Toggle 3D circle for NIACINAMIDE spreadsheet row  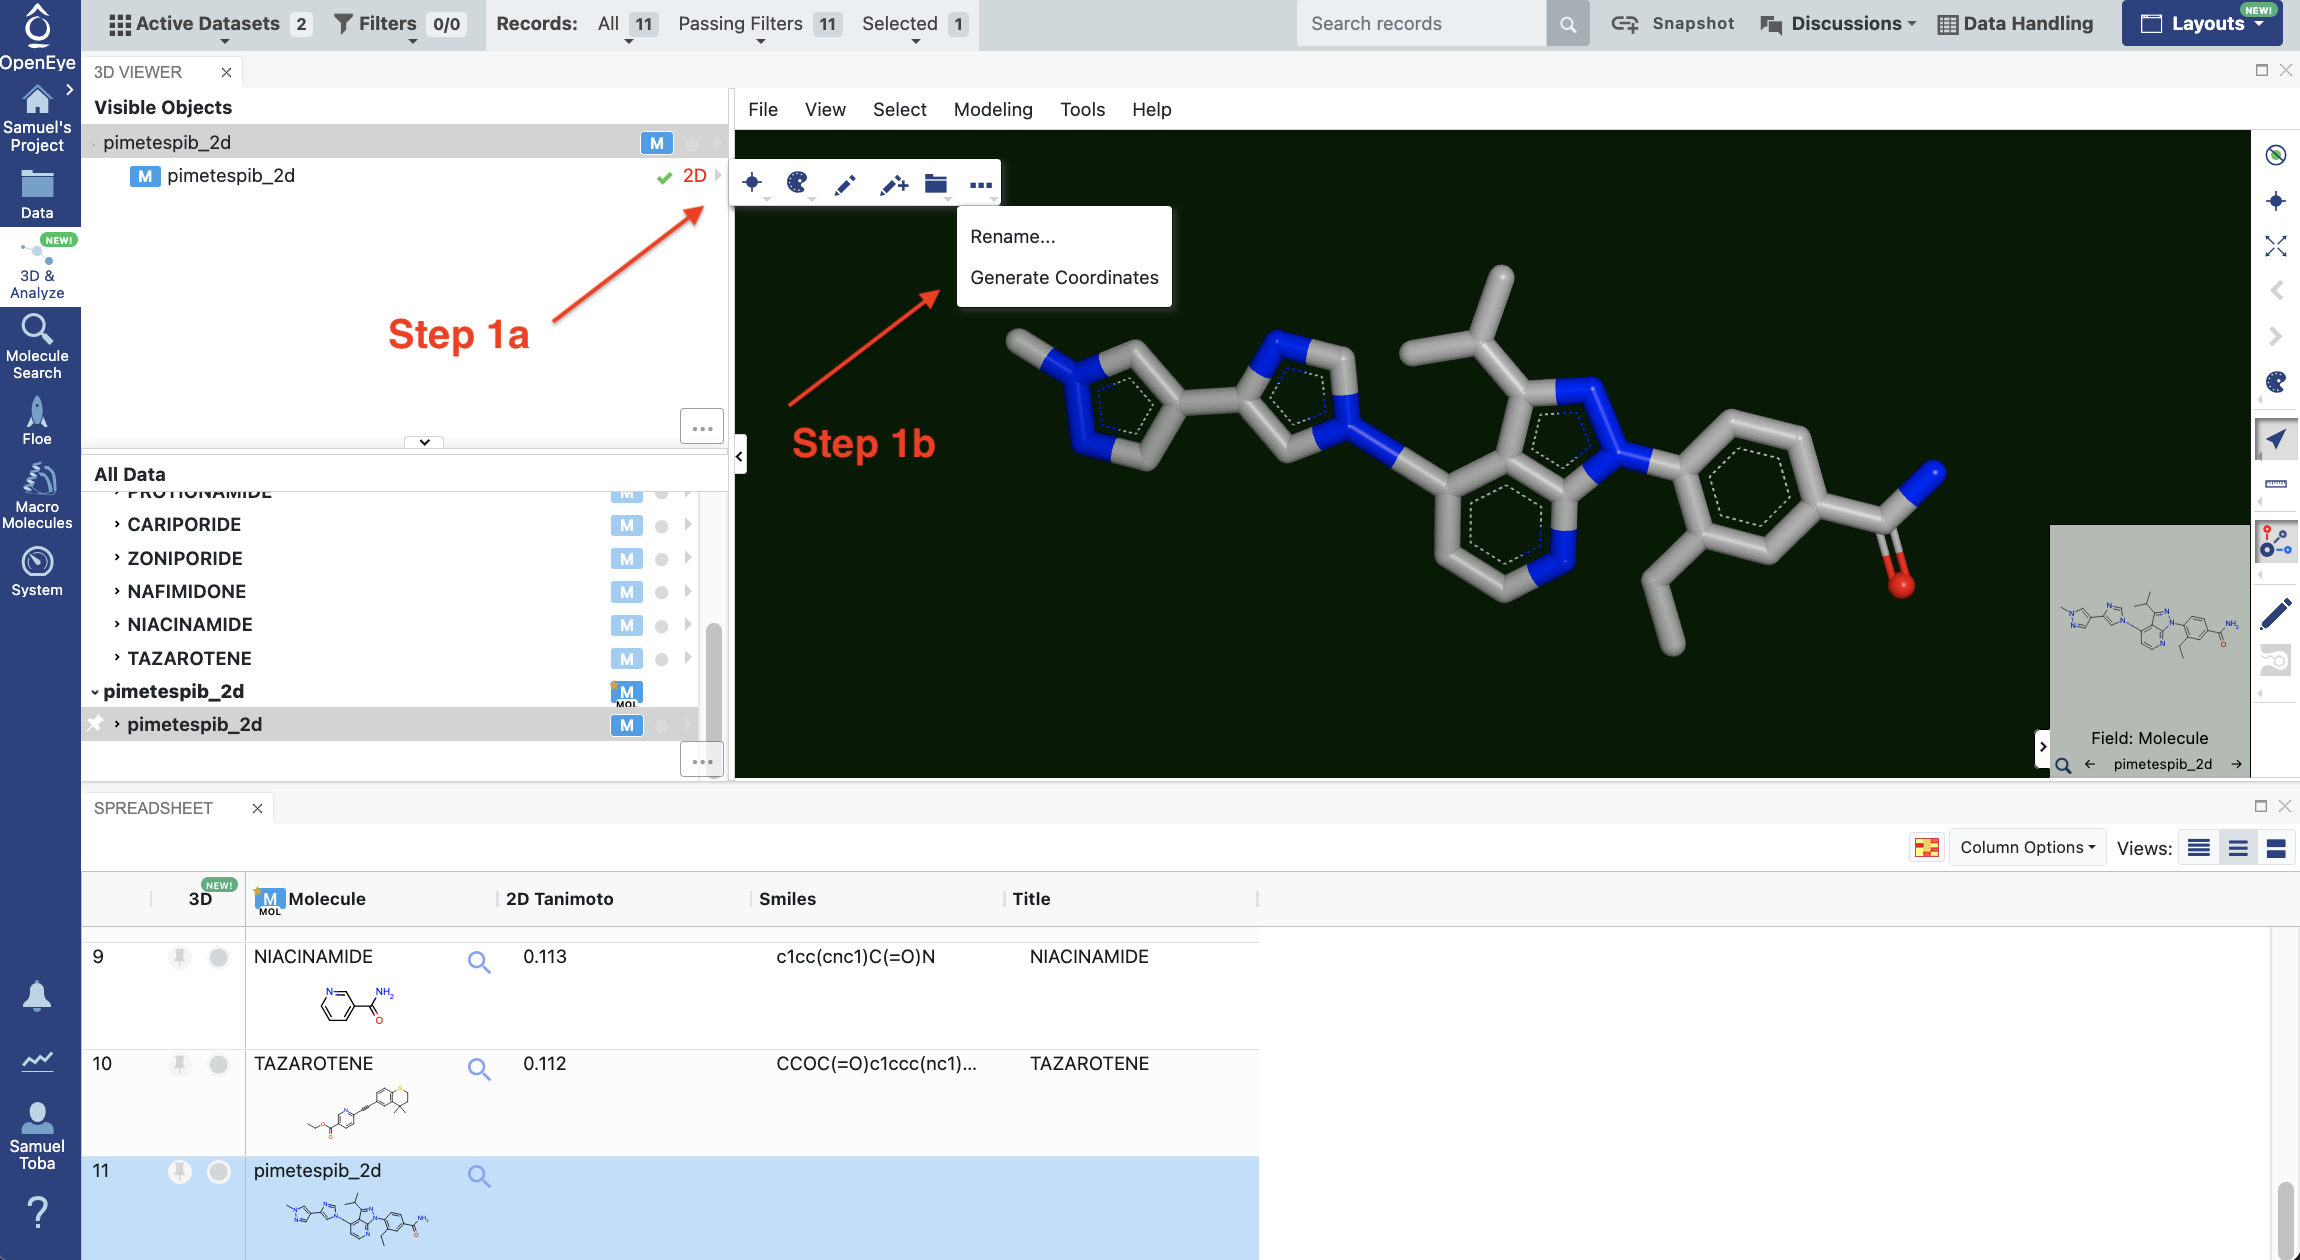click(218, 957)
